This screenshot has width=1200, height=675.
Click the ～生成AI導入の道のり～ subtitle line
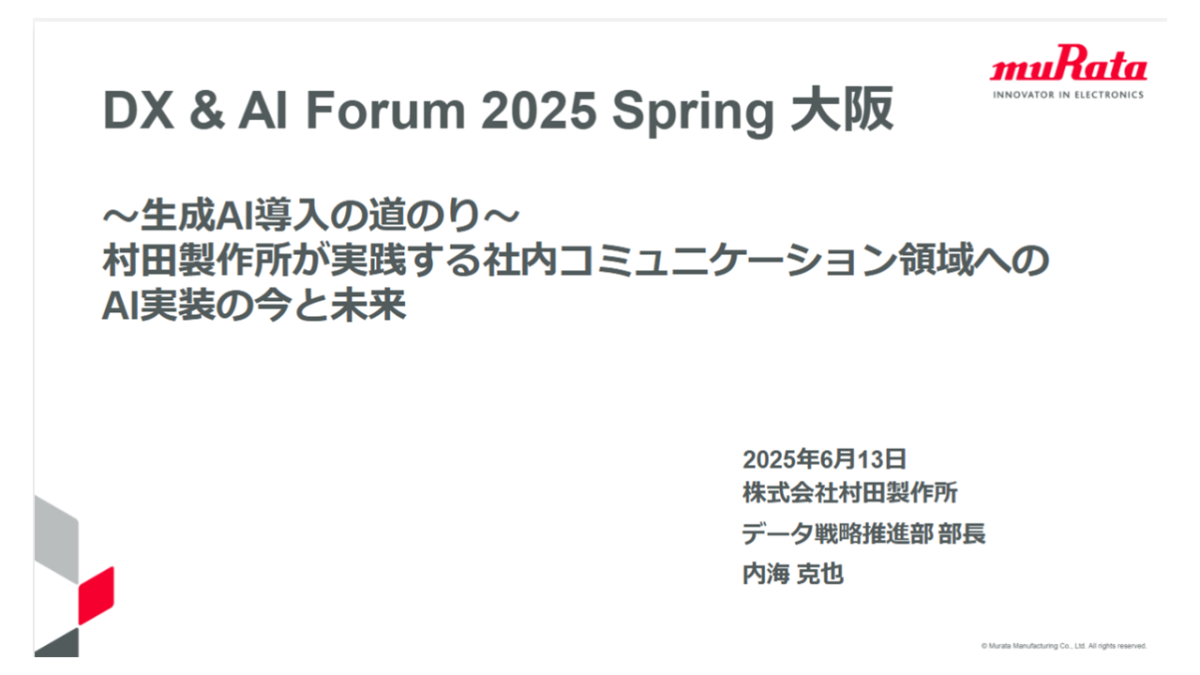[312, 217]
